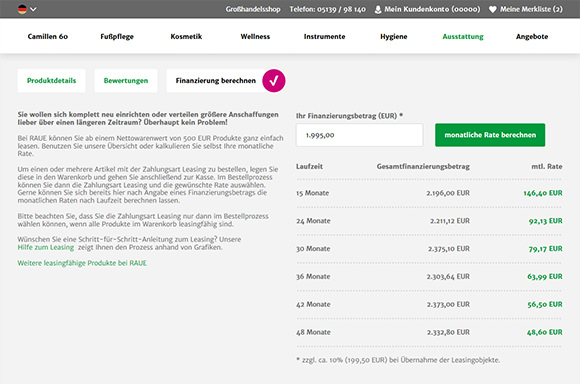This screenshot has height=384, width=580.
Task: Open the Fußpflege menu
Action: click(117, 36)
